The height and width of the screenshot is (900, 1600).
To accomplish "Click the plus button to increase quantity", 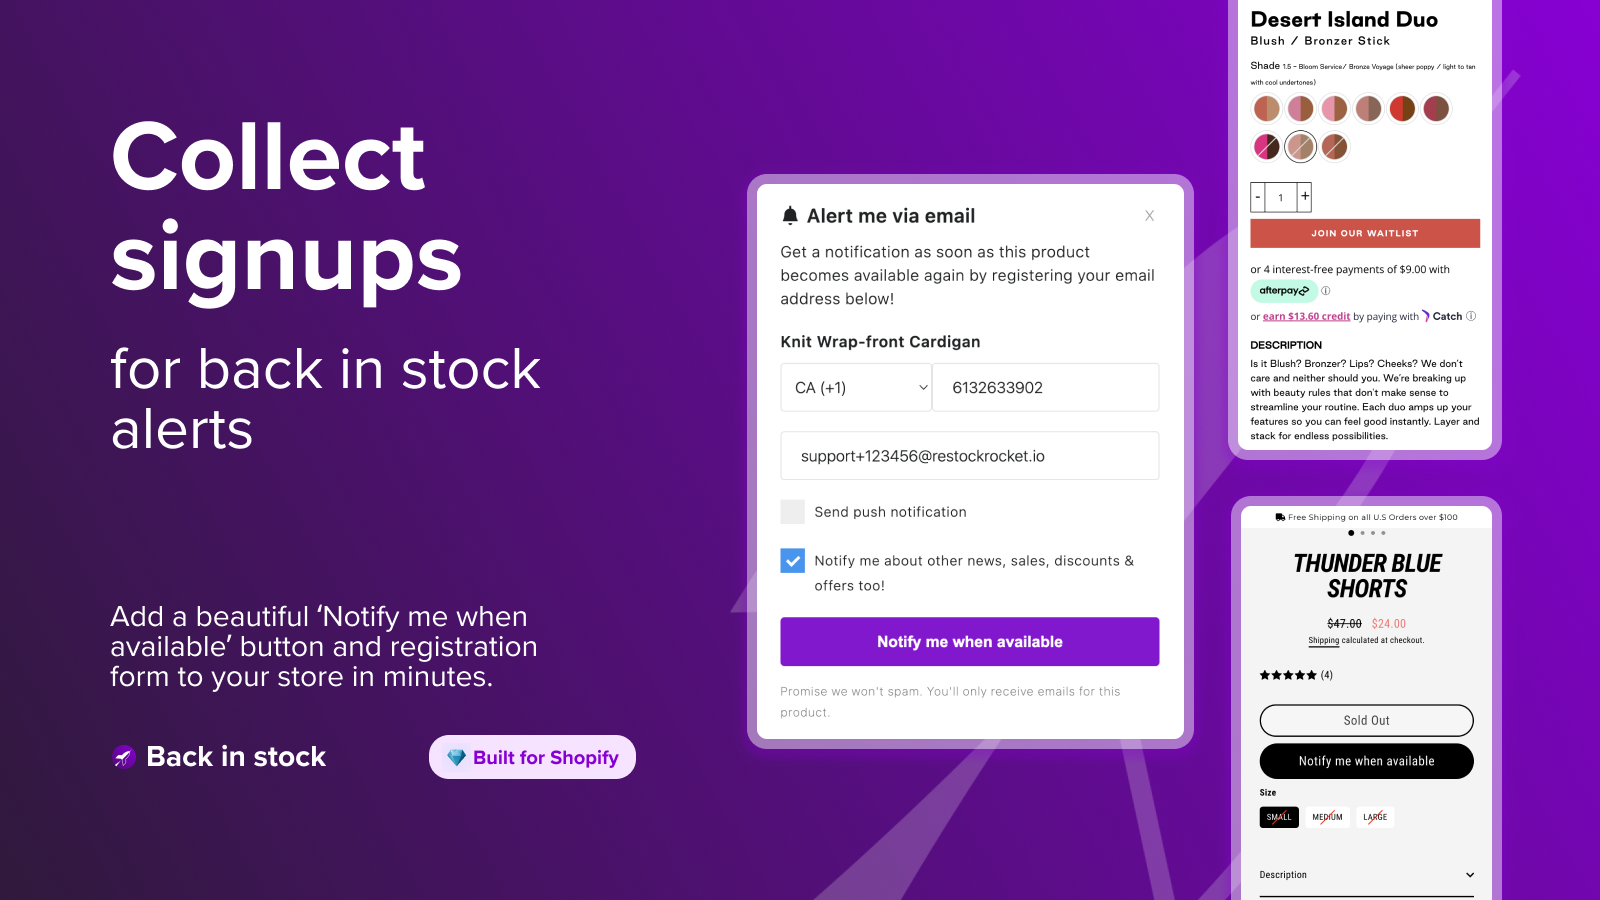I will 1304,197.
